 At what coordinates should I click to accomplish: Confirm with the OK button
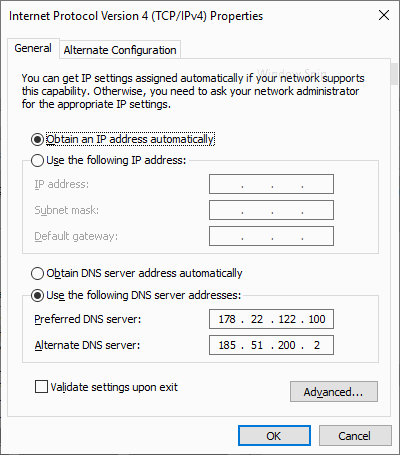tap(274, 436)
